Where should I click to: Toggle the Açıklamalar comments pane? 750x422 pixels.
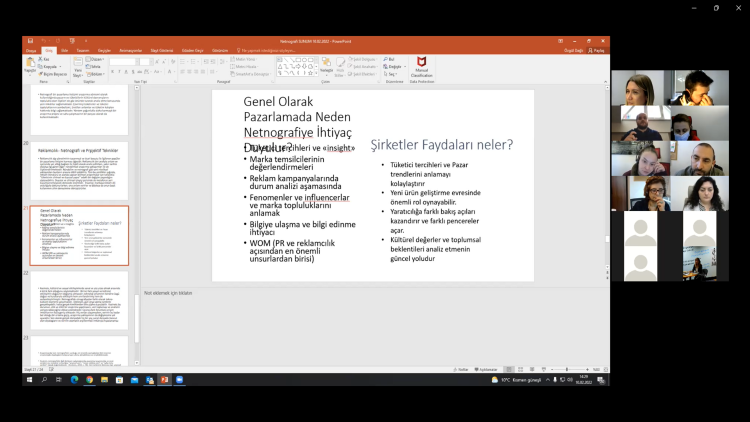pyautogui.click(x=487, y=369)
